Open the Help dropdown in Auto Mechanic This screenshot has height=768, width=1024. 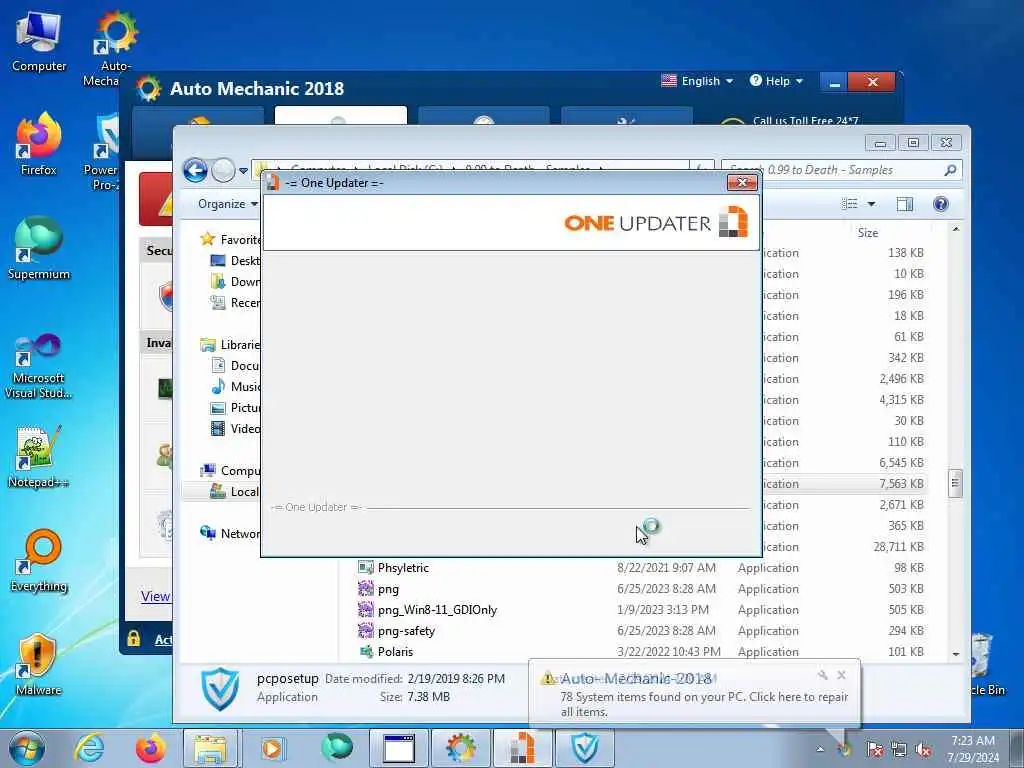click(776, 81)
